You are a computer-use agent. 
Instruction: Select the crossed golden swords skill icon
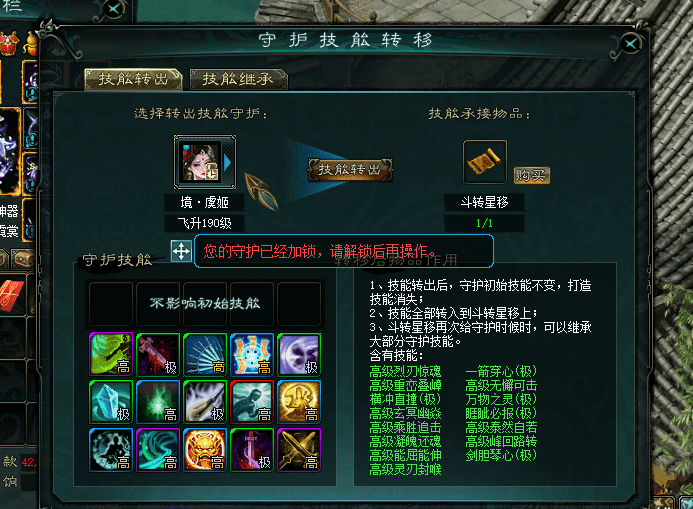(x=299, y=449)
